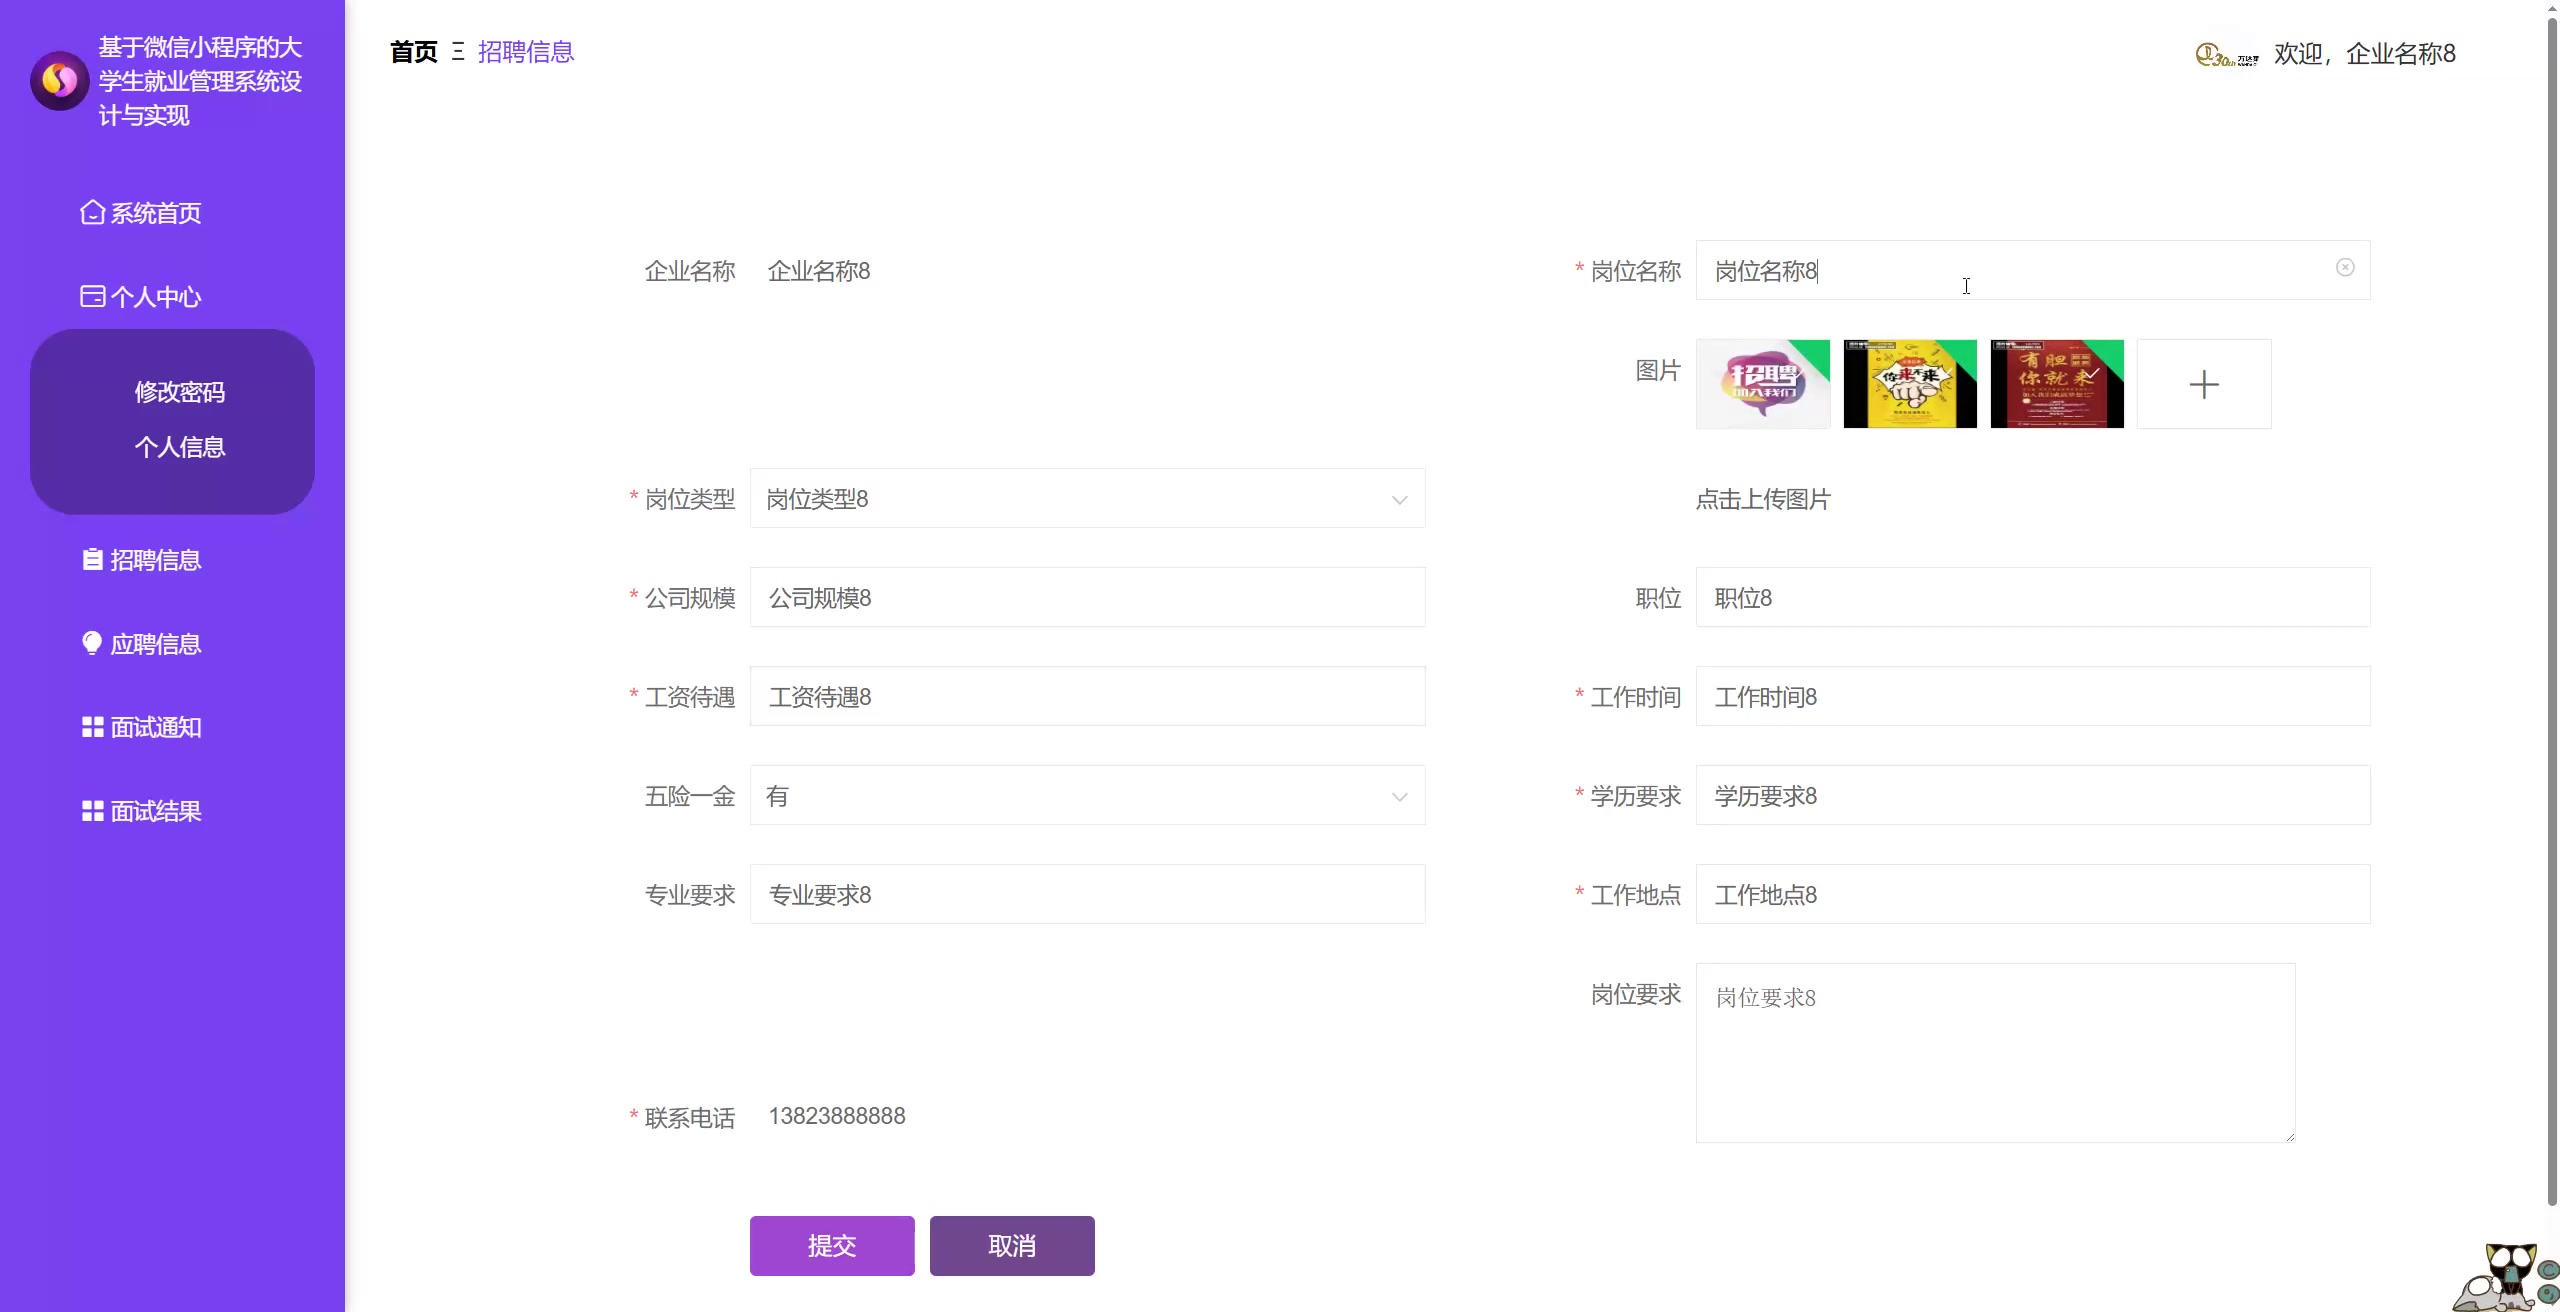Clear the 岗位名称 field with the X icon
This screenshot has width=2560, height=1312.
click(x=2344, y=268)
